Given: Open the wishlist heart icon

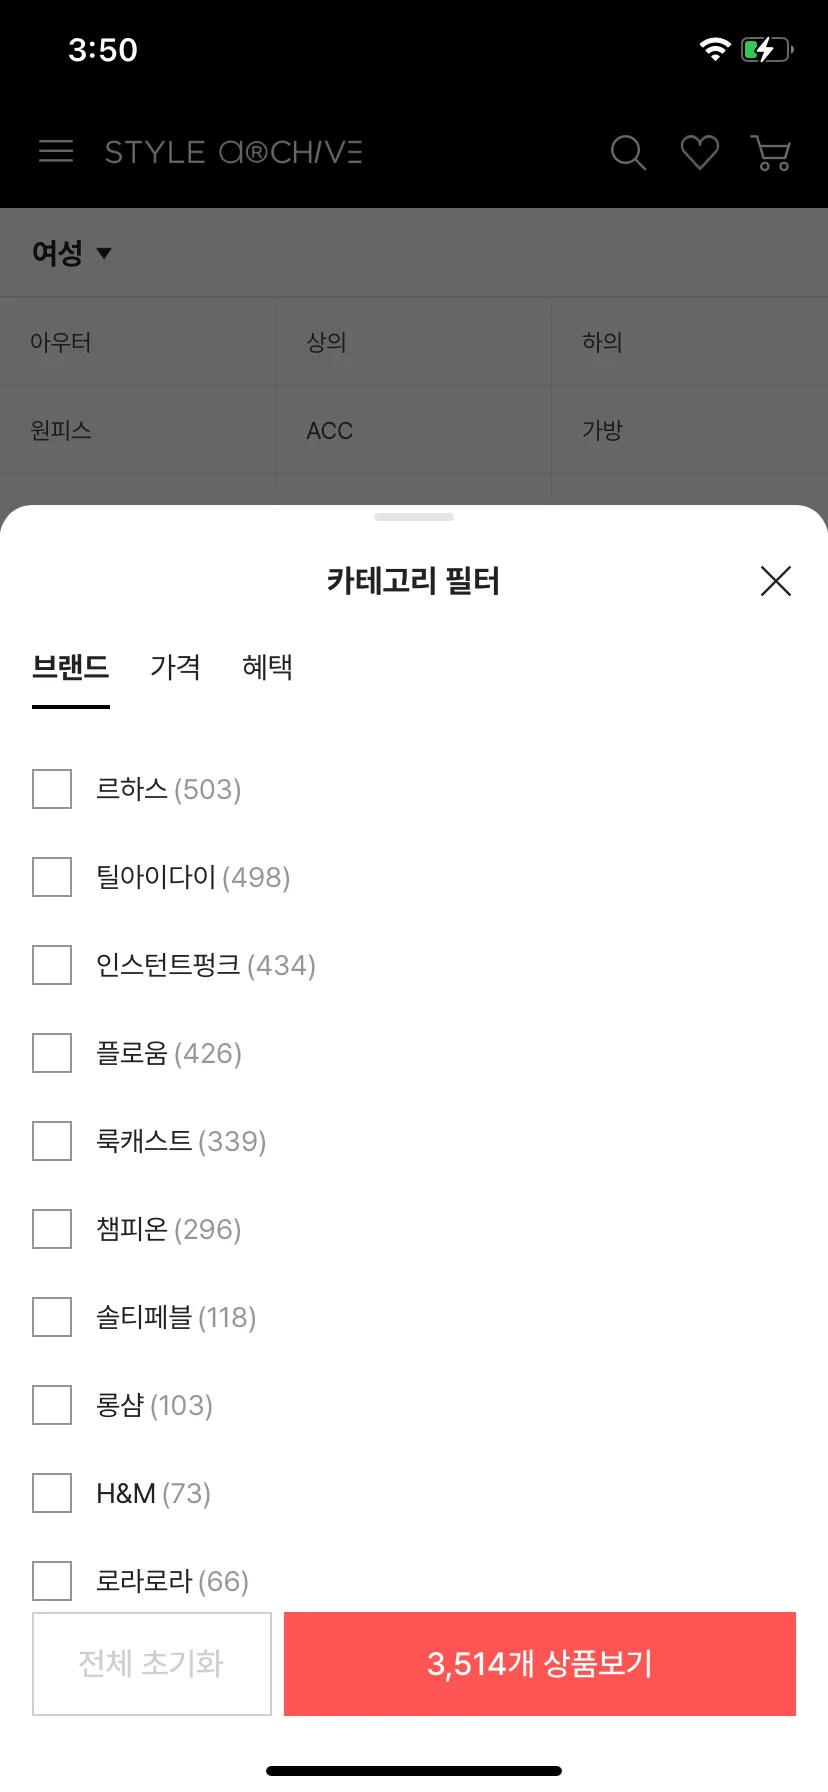Looking at the screenshot, I should [700, 153].
